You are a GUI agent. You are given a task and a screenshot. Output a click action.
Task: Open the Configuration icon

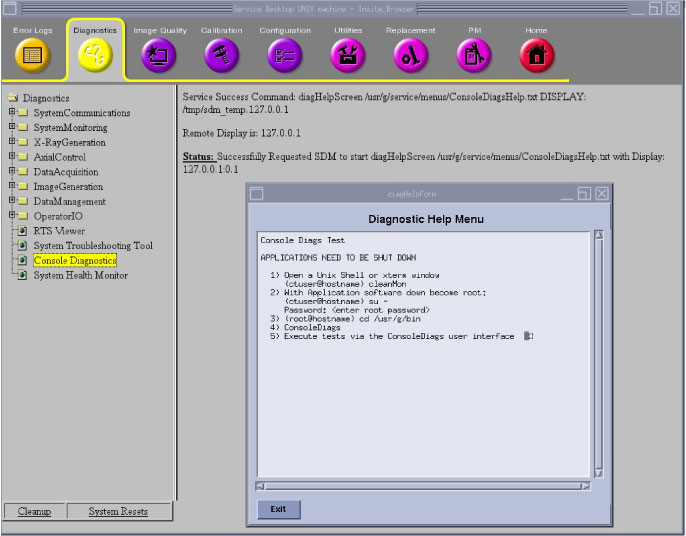coord(285,56)
